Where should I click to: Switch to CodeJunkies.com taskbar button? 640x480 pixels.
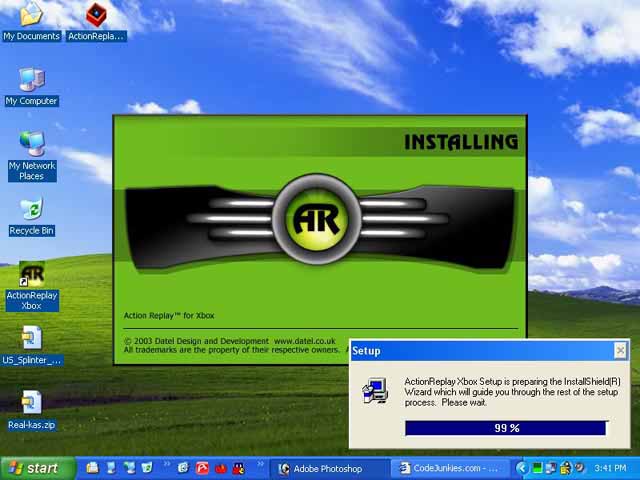[451, 469]
